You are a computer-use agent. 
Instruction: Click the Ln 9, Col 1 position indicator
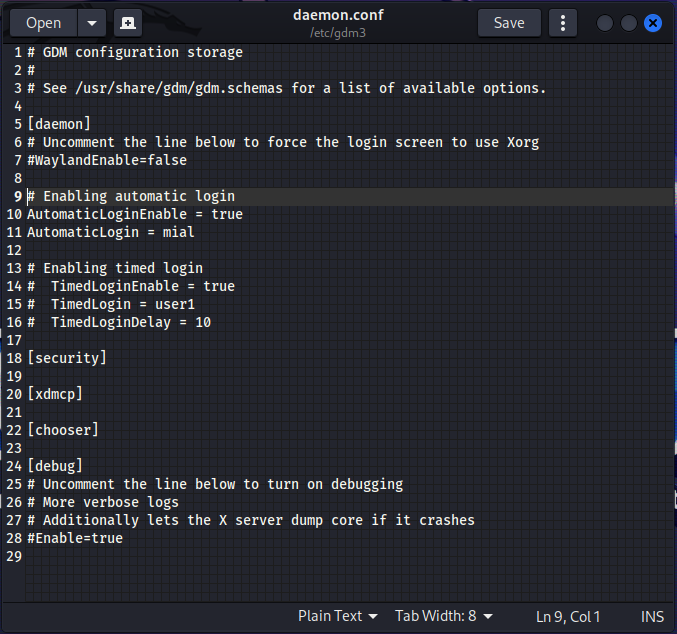coord(568,616)
